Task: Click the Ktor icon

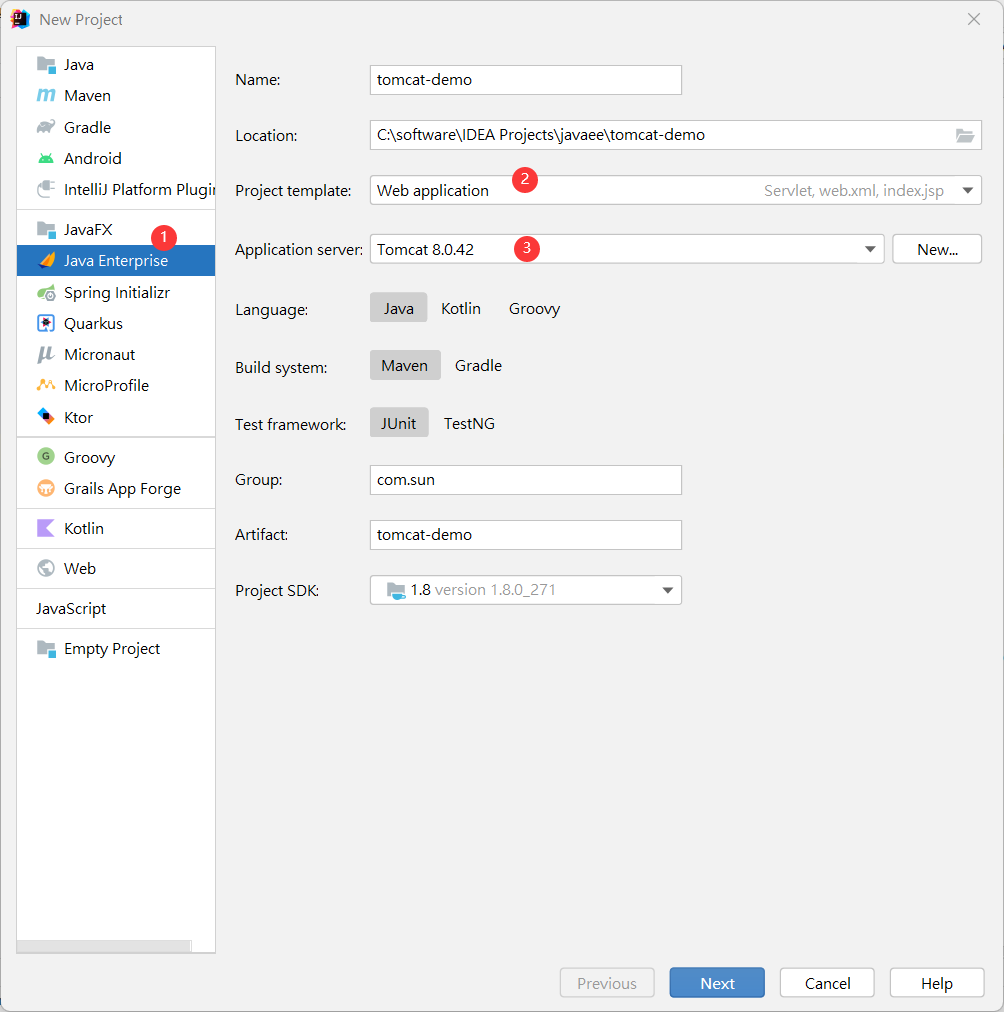Action: coord(46,417)
